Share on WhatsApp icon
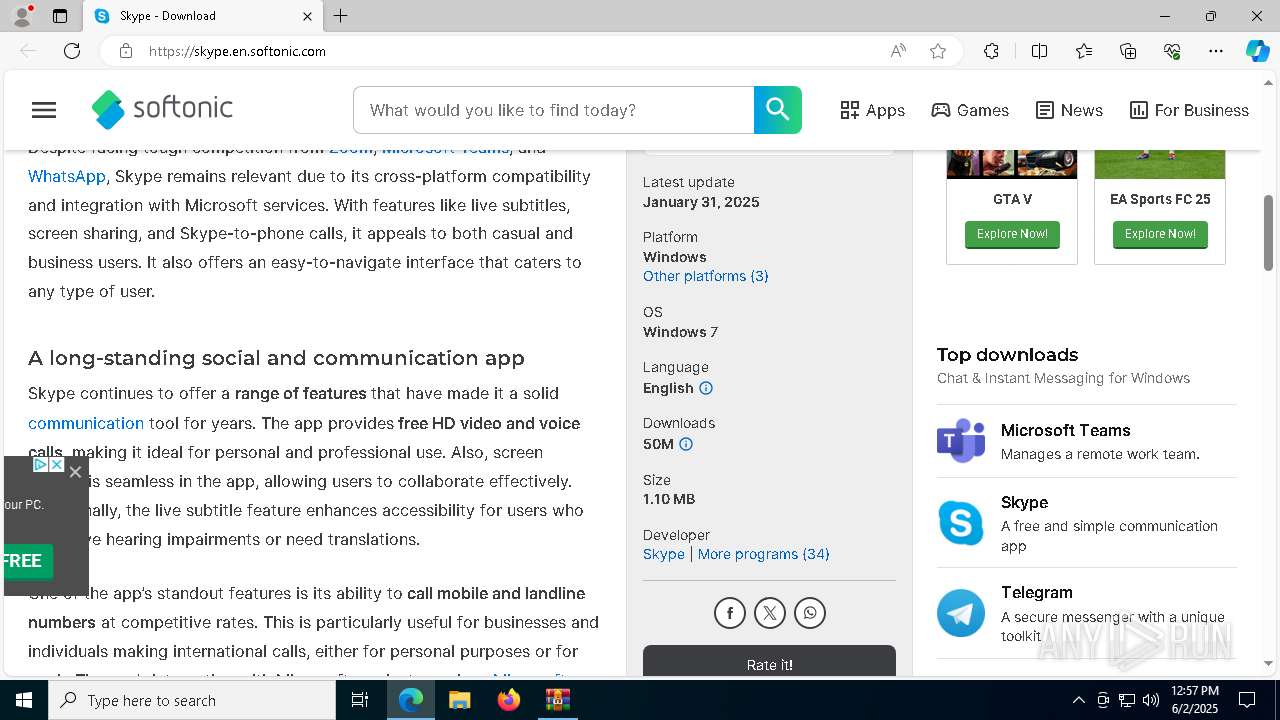Screen dimensions: 1280x720 pyautogui.click(x=810, y=613)
